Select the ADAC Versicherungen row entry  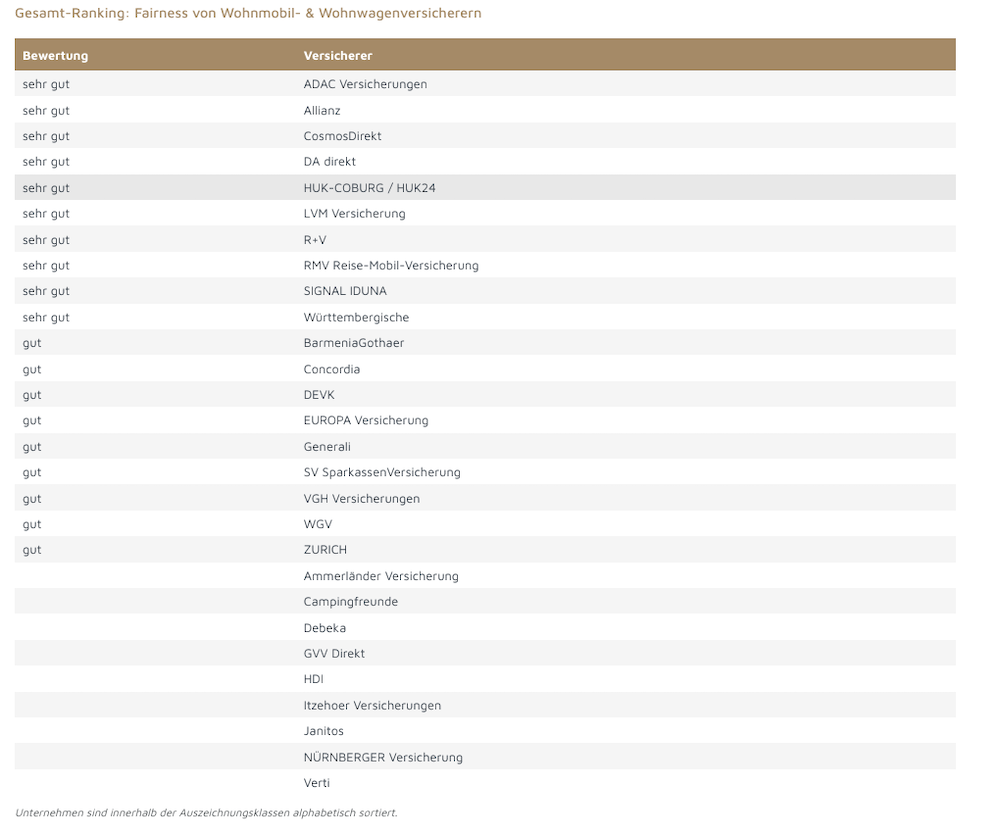click(x=365, y=84)
